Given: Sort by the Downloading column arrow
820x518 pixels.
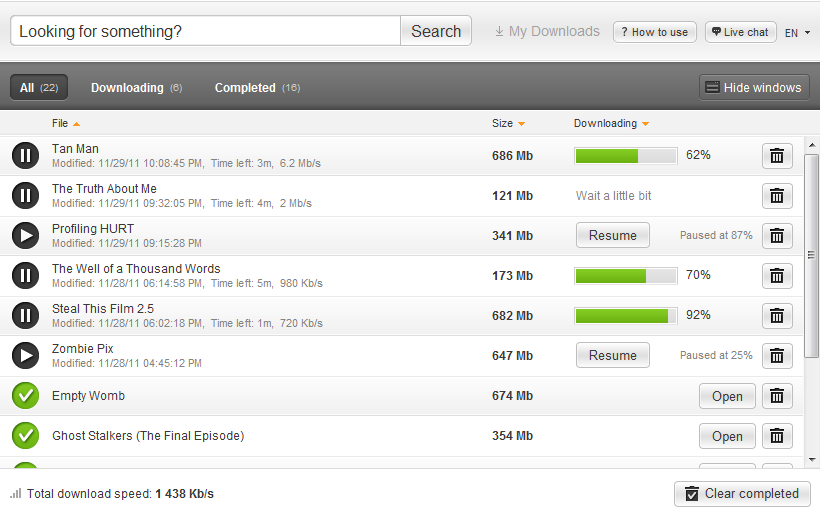Looking at the screenshot, I should (x=645, y=124).
